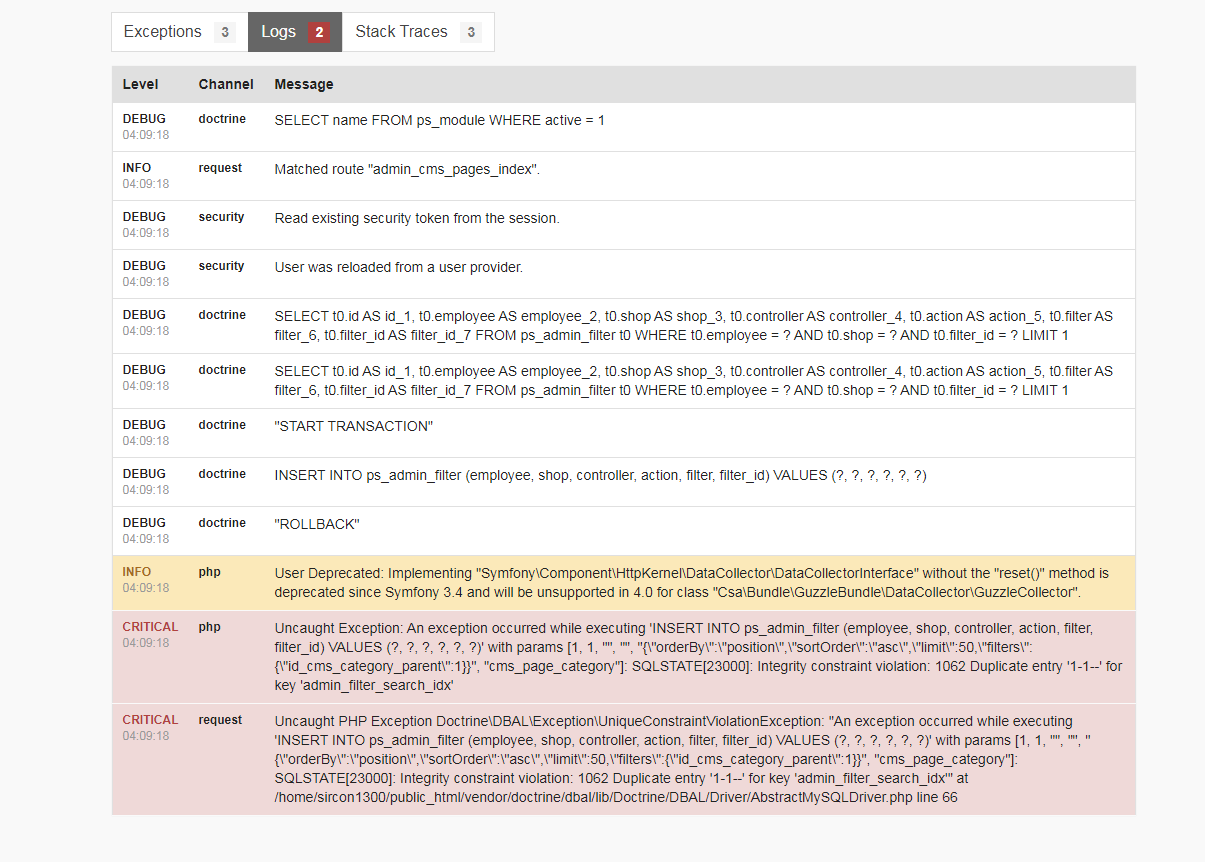Click CRITICAL level in the request channel row
The image size is (1205, 862).
[150, 720]
